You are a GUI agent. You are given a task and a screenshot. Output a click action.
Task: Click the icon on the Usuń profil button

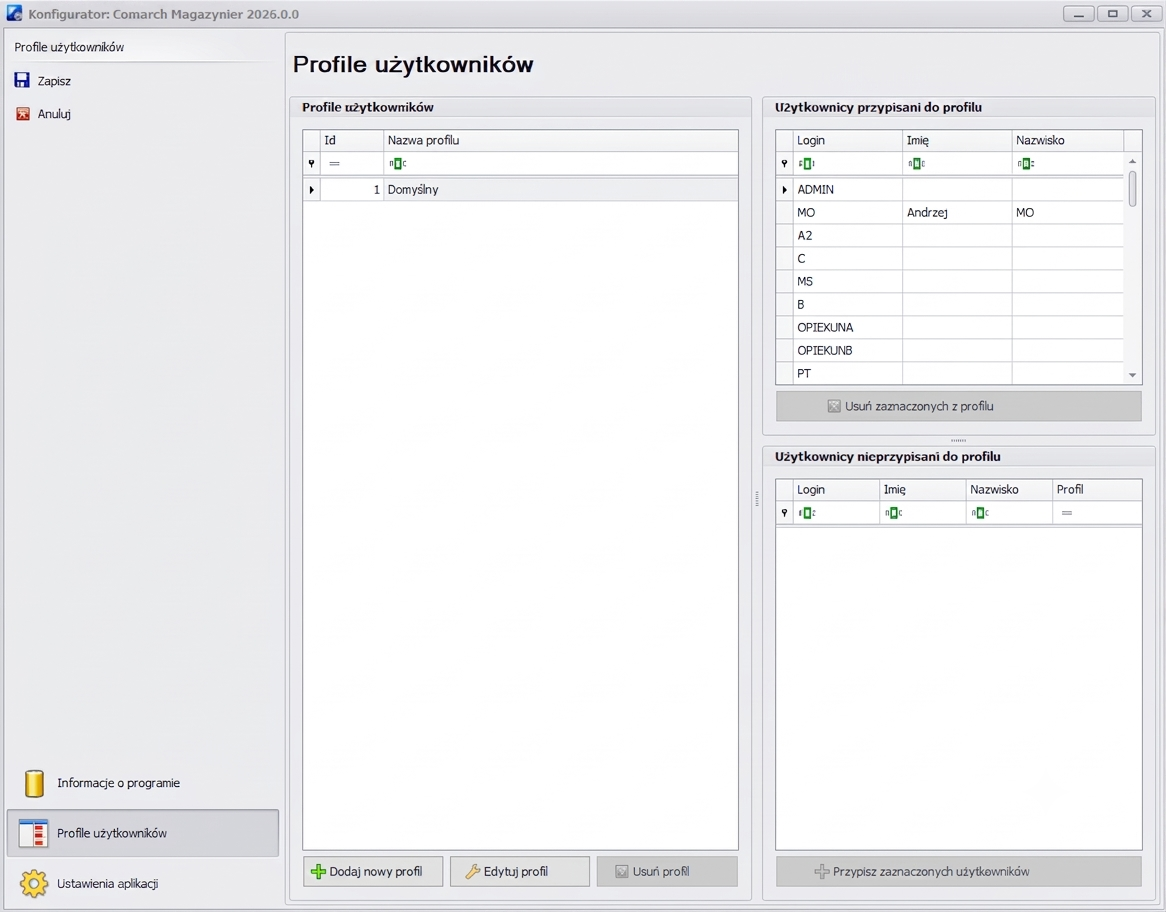point(622,872)
